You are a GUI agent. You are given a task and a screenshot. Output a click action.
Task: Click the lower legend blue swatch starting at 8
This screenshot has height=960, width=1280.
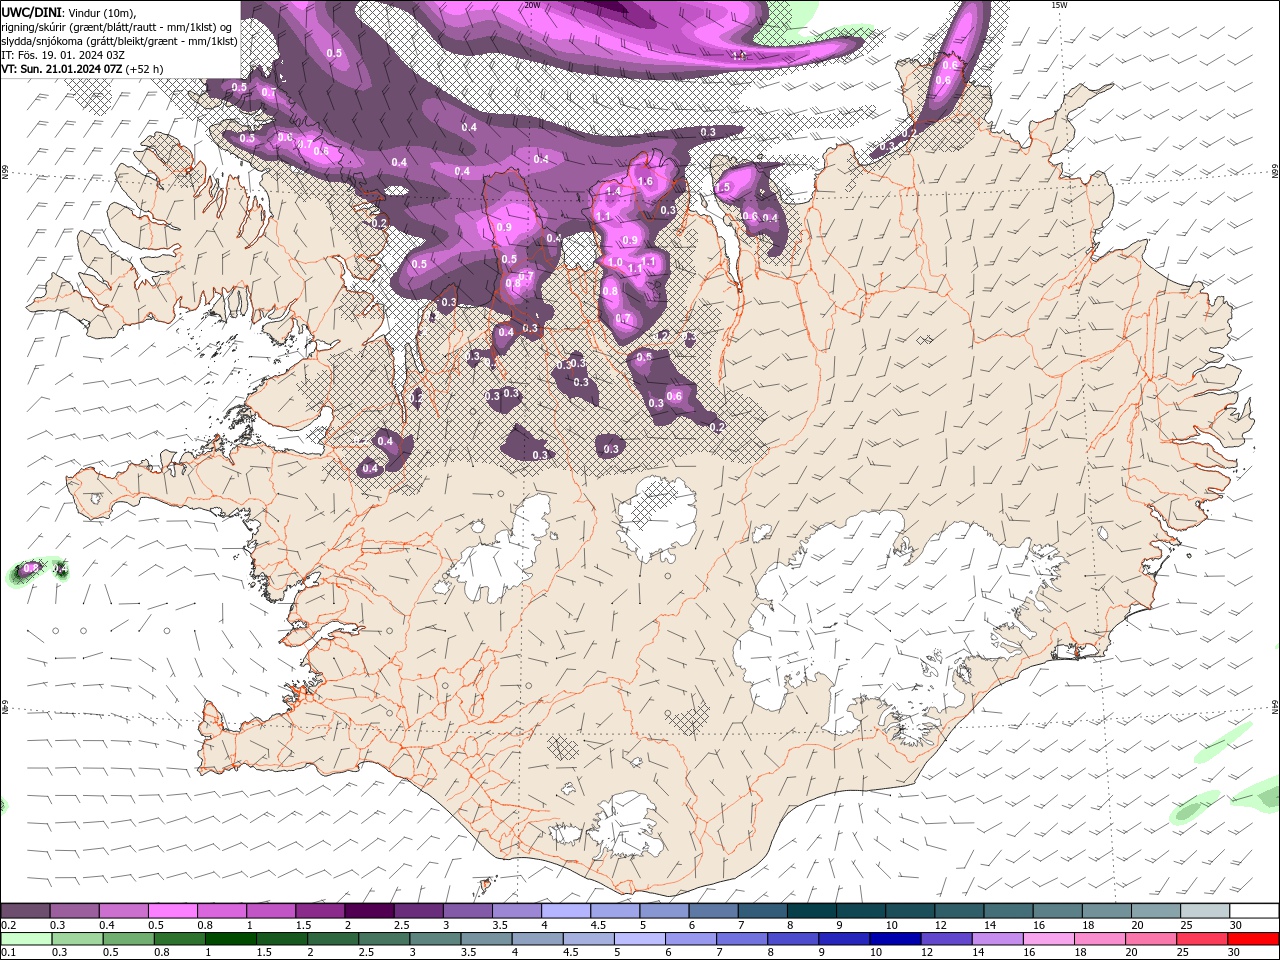pos(793,939)
